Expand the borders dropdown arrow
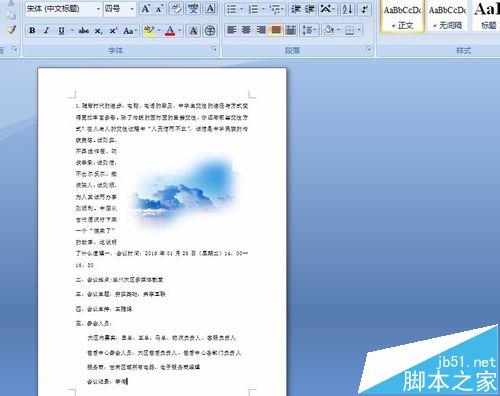 359,30
